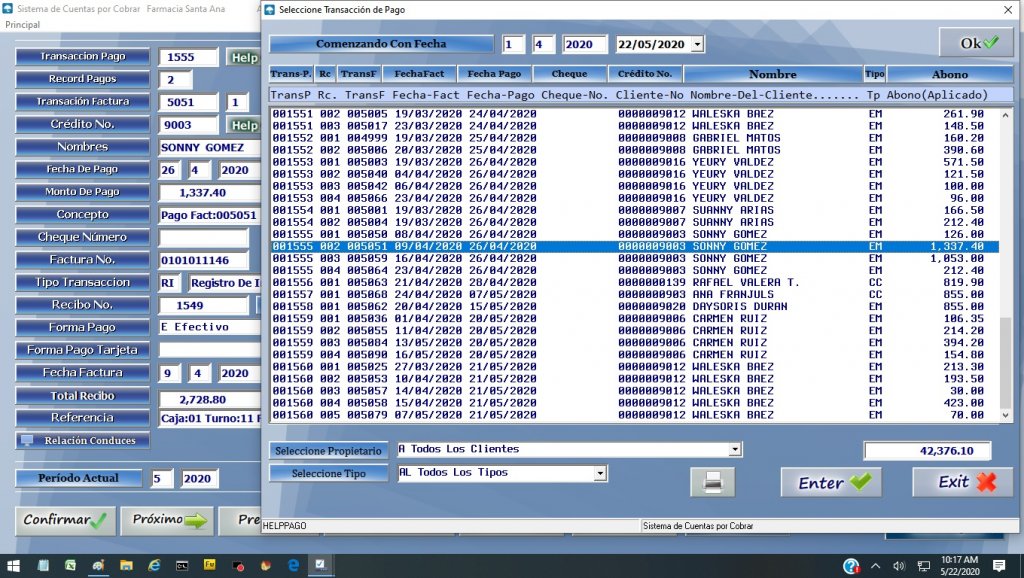This screenshot has width=1024, height=578.
Task: Click the Fecha Pago column header
Action: click(x=494, y=74)
